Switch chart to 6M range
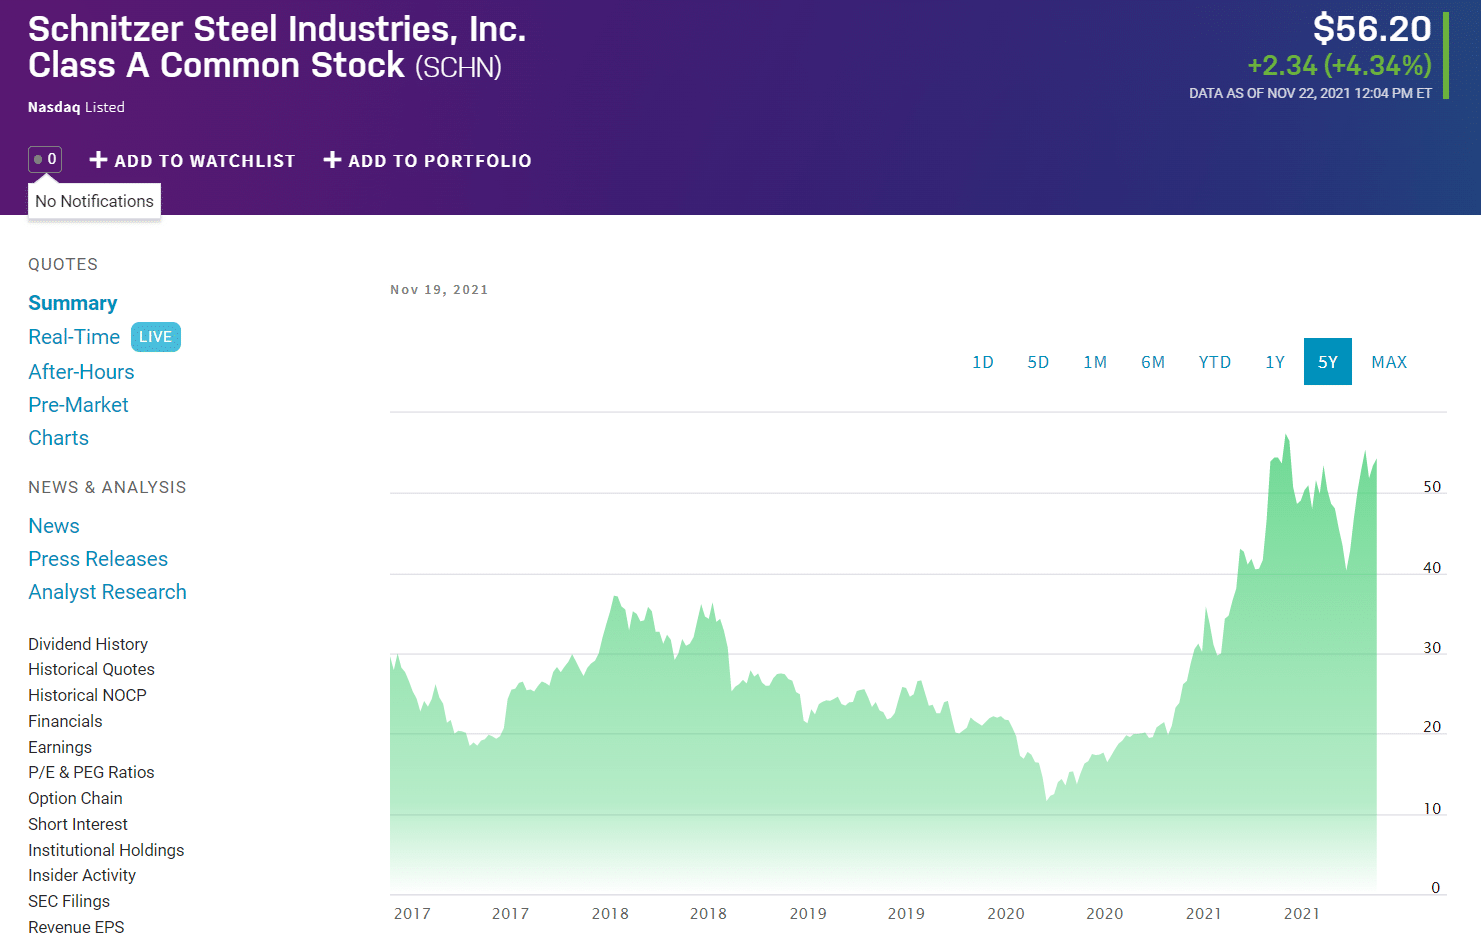The height and width of the screenshot is (952, 1481). click(x=1153, y=362)
